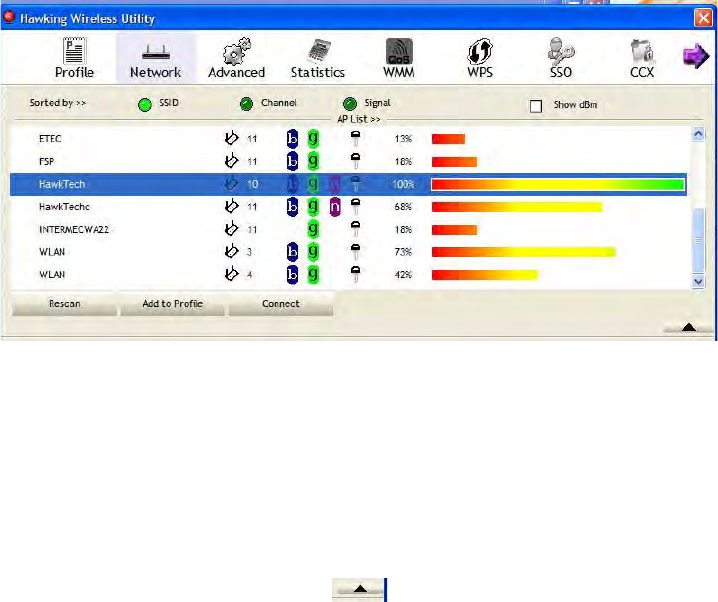Click the AP list scrollbar thumb
718x602 pixels.
(698, 240)
